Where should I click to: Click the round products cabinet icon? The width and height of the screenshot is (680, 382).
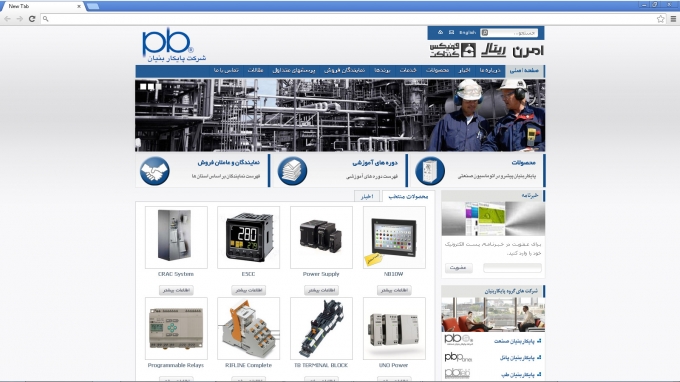coord(430,171)
